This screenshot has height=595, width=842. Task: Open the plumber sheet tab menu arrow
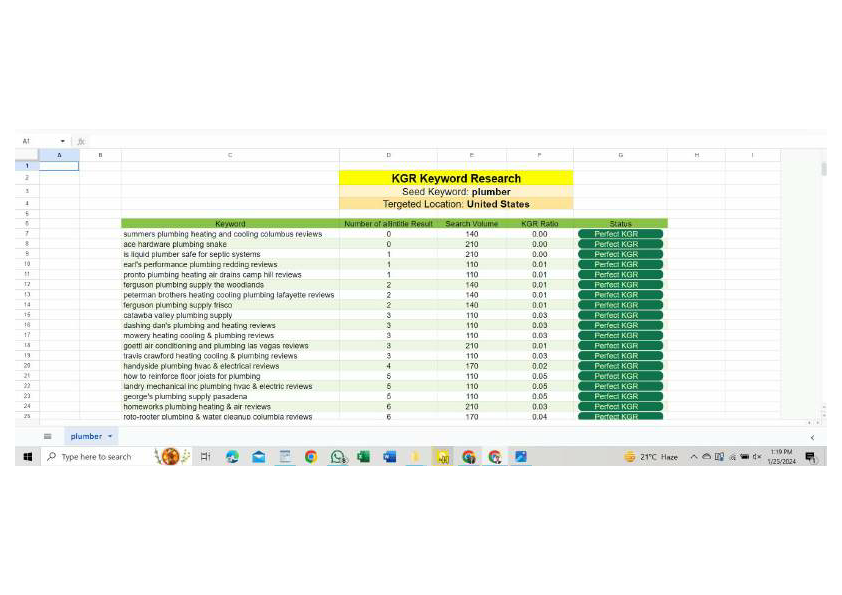(x=108, y=436)
